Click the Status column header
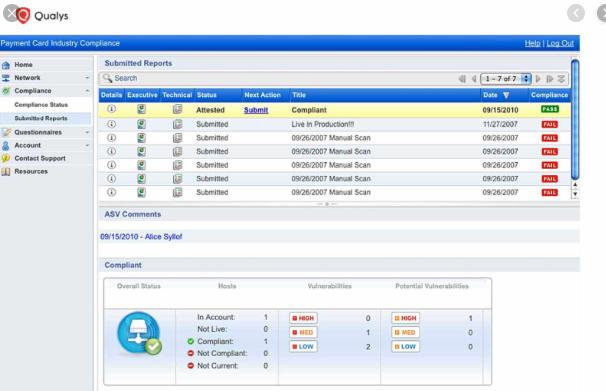The width and height of the screenshot is (606, 391). coord(207,95)
